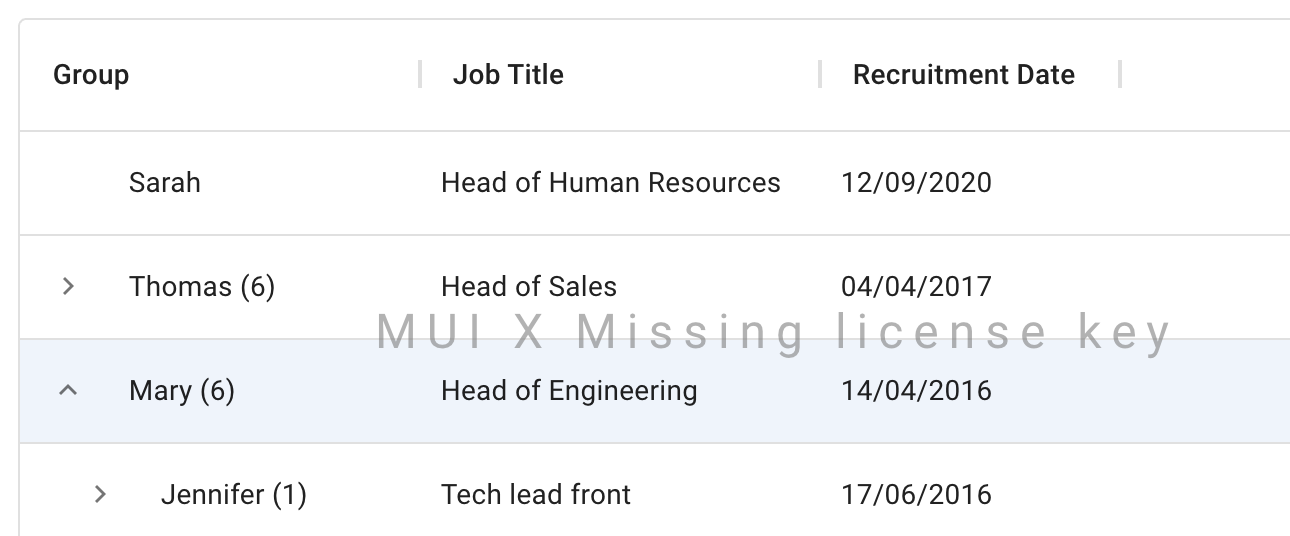
Task: Select the Mary (6) name cell
Action: 182,391
